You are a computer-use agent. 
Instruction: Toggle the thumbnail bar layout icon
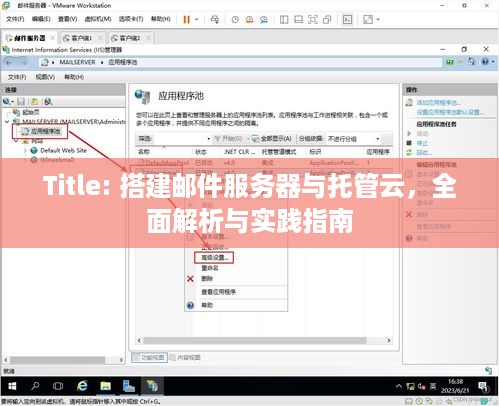(x=298, y=20)
